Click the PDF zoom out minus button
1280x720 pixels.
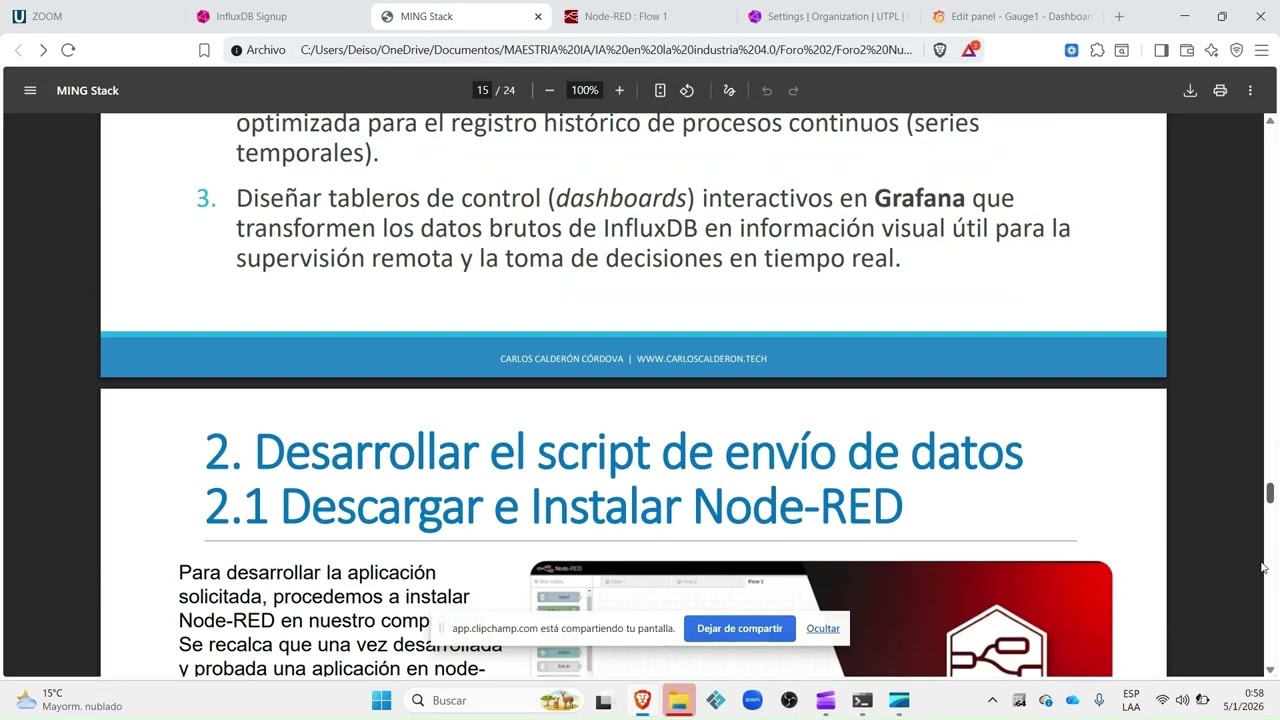point(549,90)
